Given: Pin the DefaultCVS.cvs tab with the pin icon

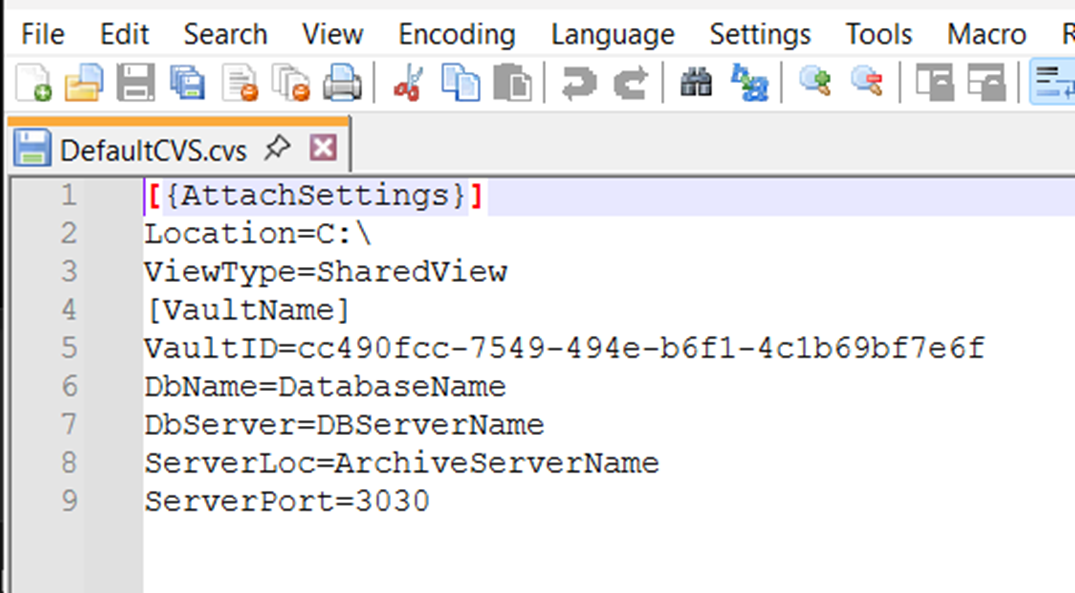Looking at the screenshot, I should tap(277, 145).
